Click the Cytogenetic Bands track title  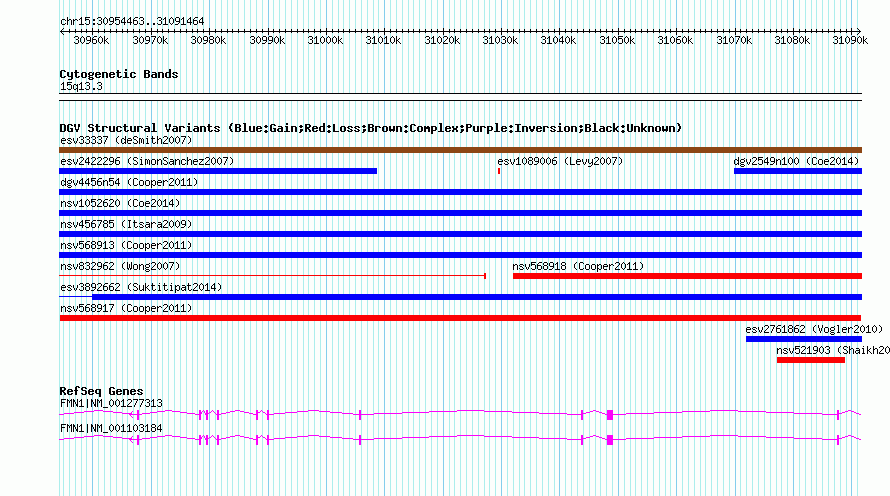point(119,74)
